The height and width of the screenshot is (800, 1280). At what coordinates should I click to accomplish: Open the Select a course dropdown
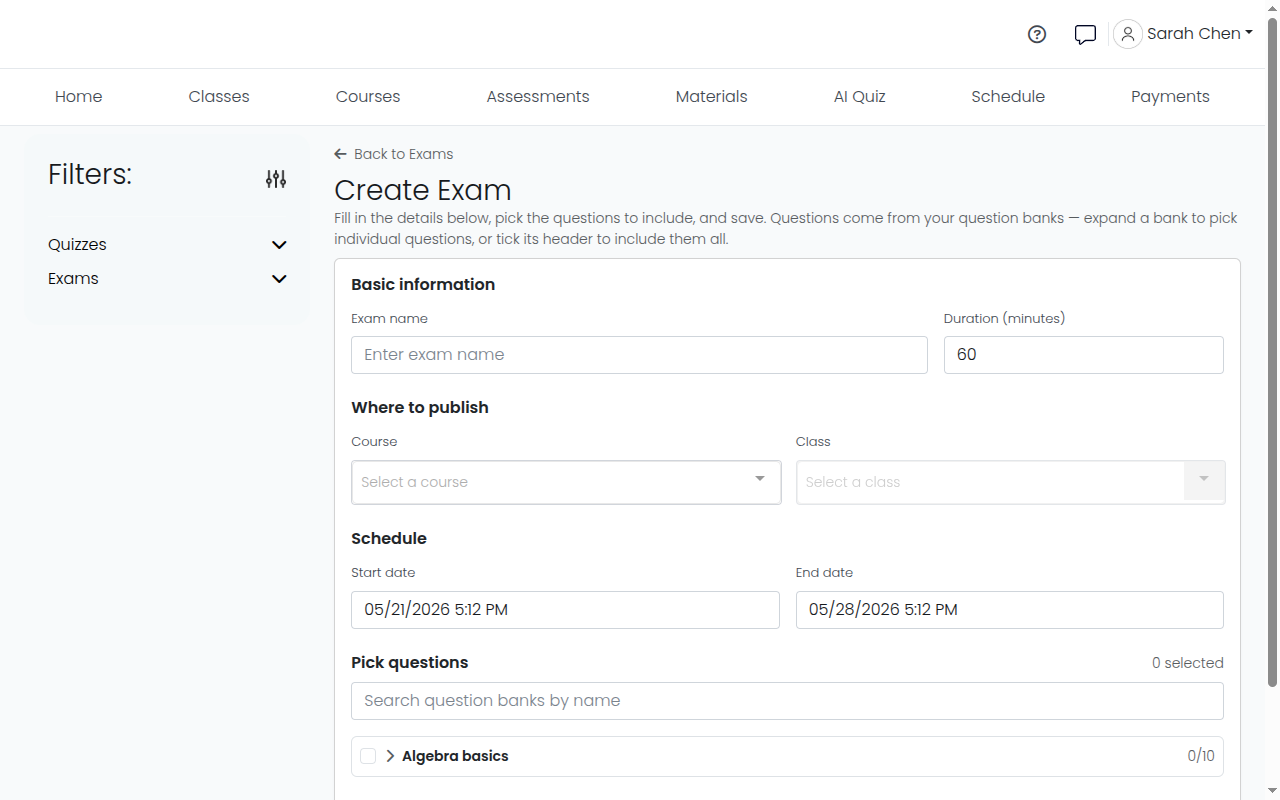tap(566, 482)
